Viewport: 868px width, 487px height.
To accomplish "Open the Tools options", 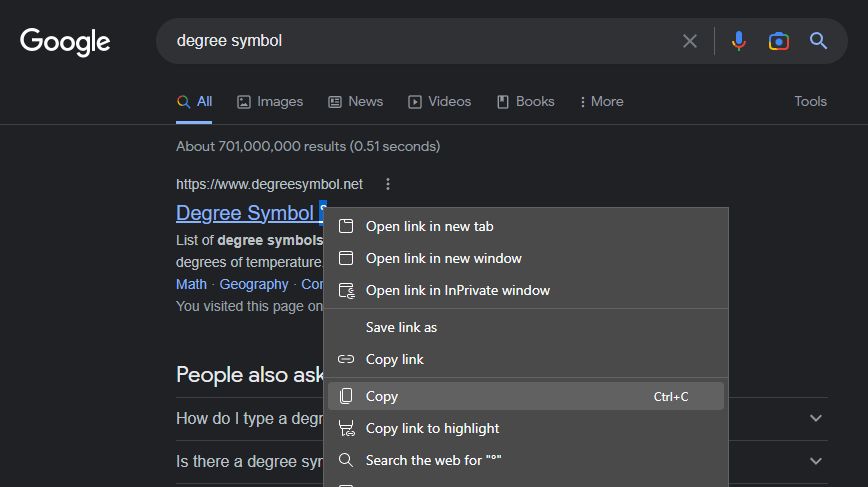I will (x=810, y=101).
